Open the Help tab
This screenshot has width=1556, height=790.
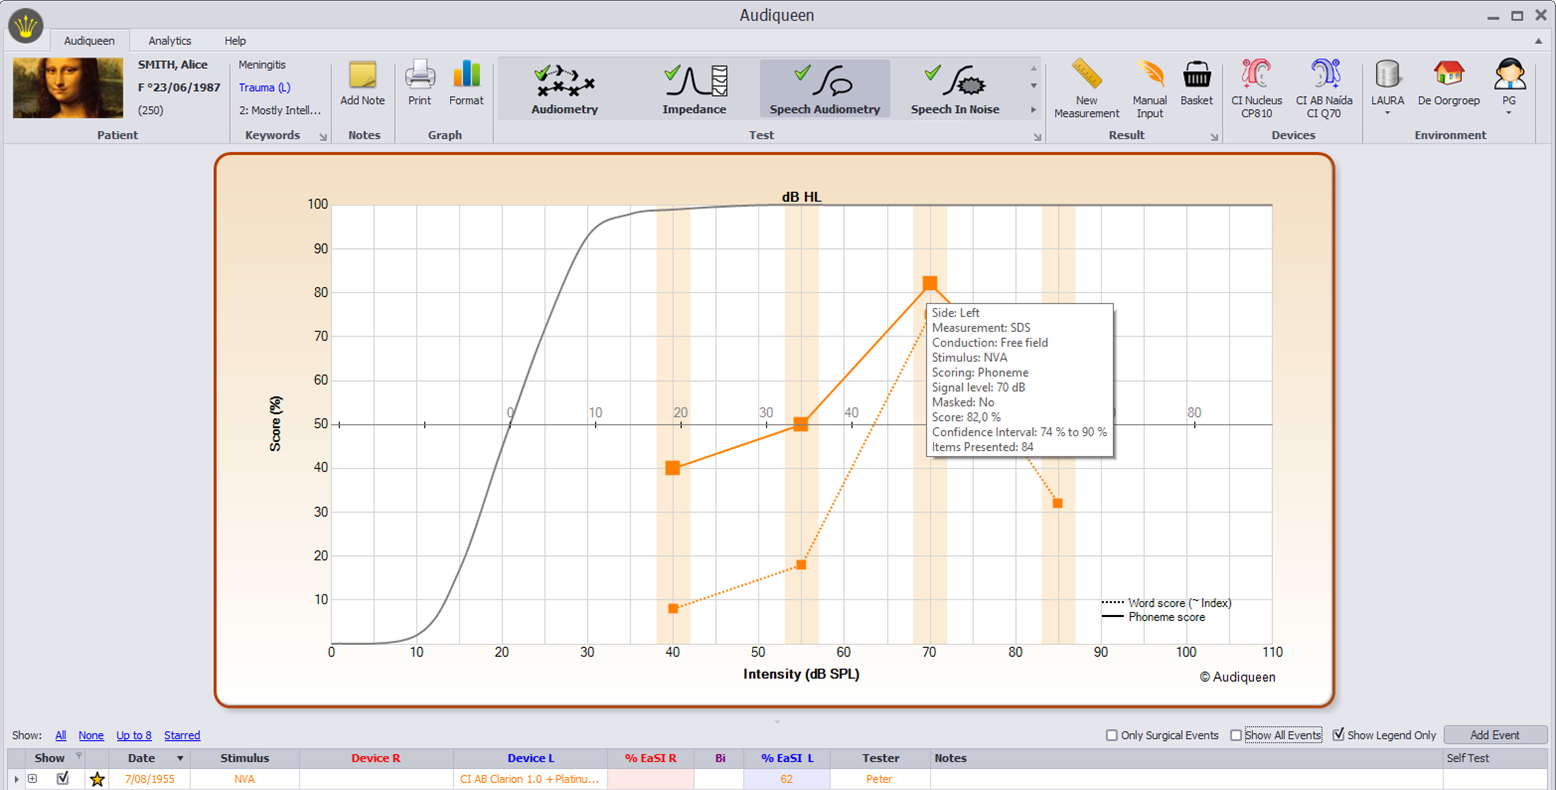pos(235,41)
